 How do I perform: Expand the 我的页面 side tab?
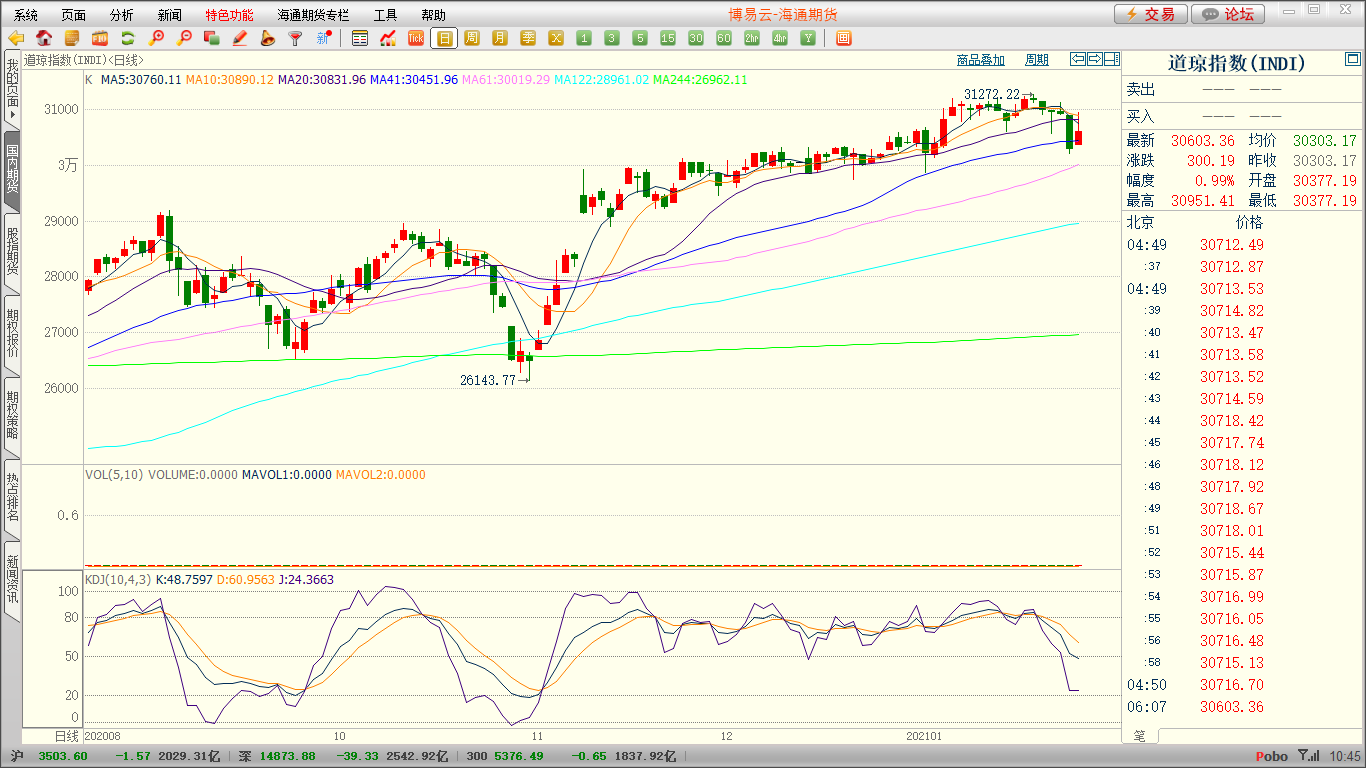12,90
